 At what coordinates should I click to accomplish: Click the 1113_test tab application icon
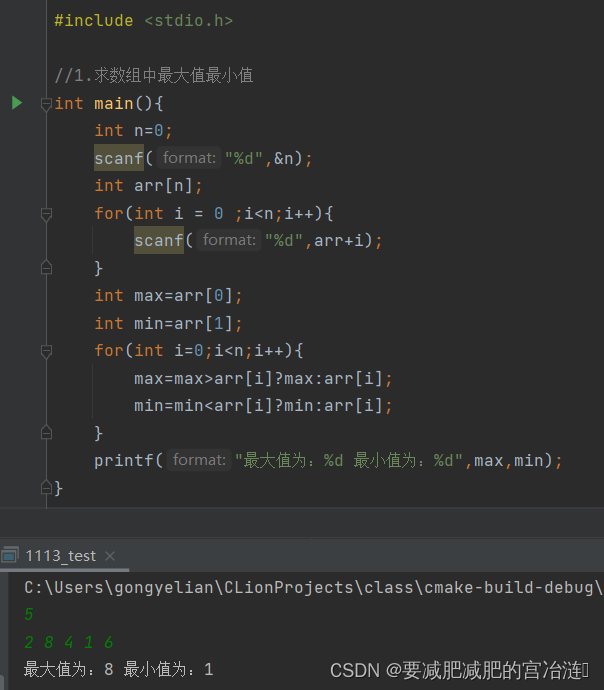10,555
